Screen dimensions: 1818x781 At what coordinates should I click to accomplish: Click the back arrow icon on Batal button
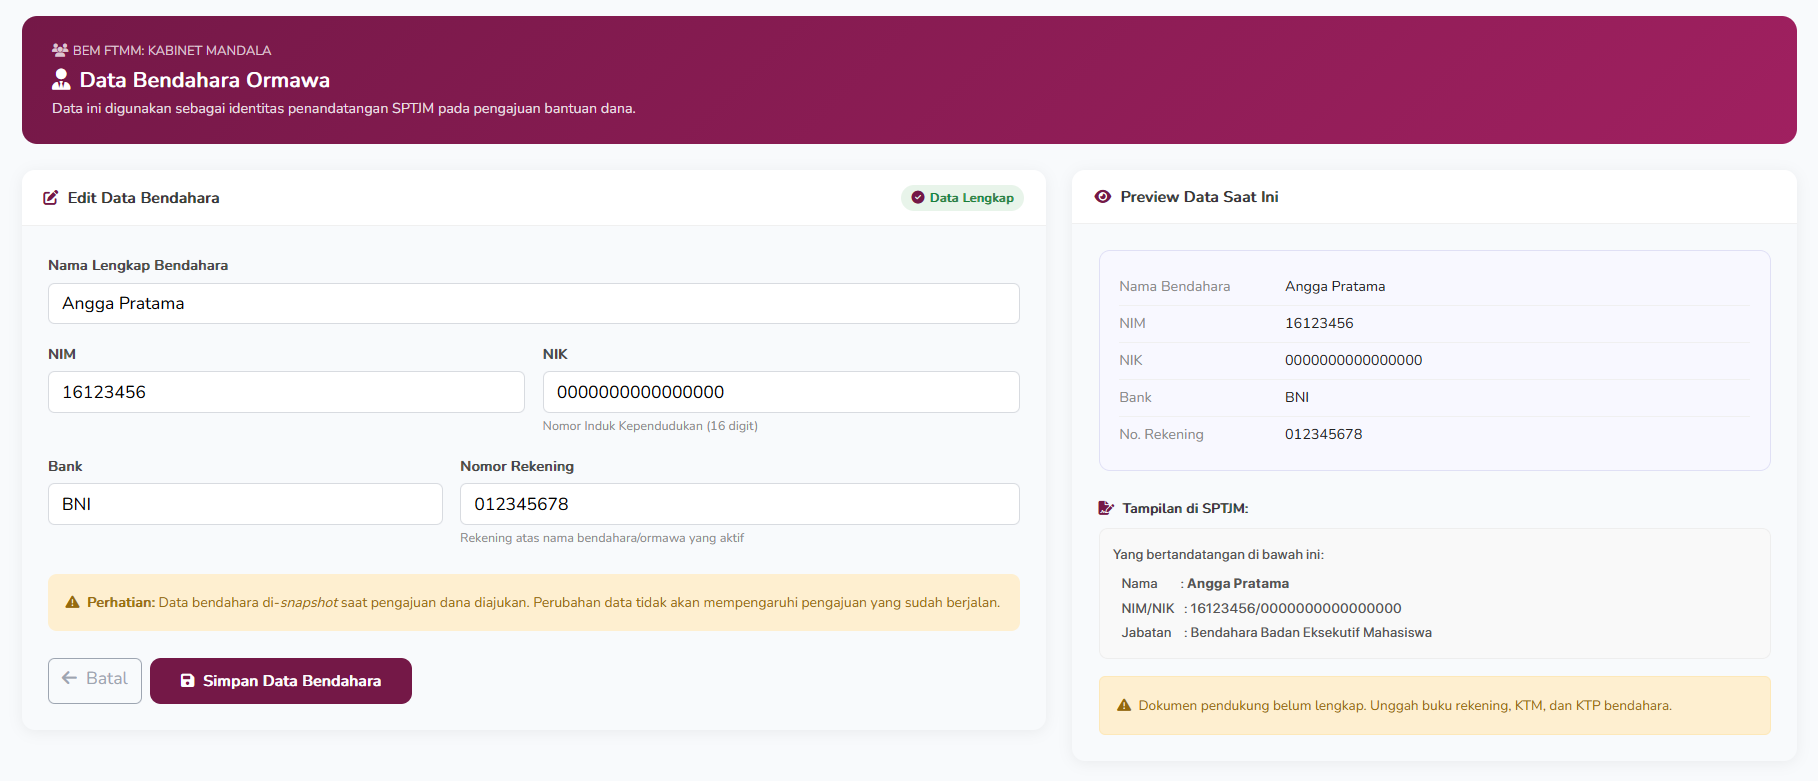click(x=70, y=678)
